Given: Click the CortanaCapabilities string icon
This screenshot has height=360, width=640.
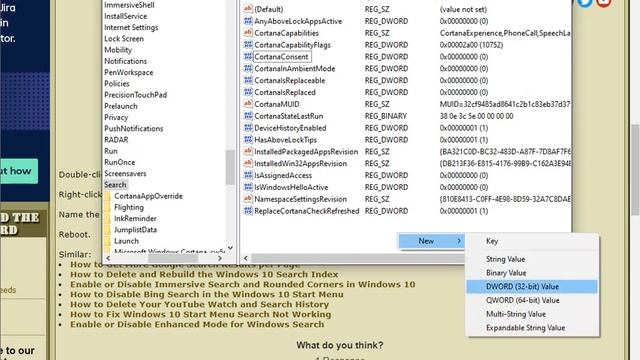Looking at the screenshot, I should 248,33.
